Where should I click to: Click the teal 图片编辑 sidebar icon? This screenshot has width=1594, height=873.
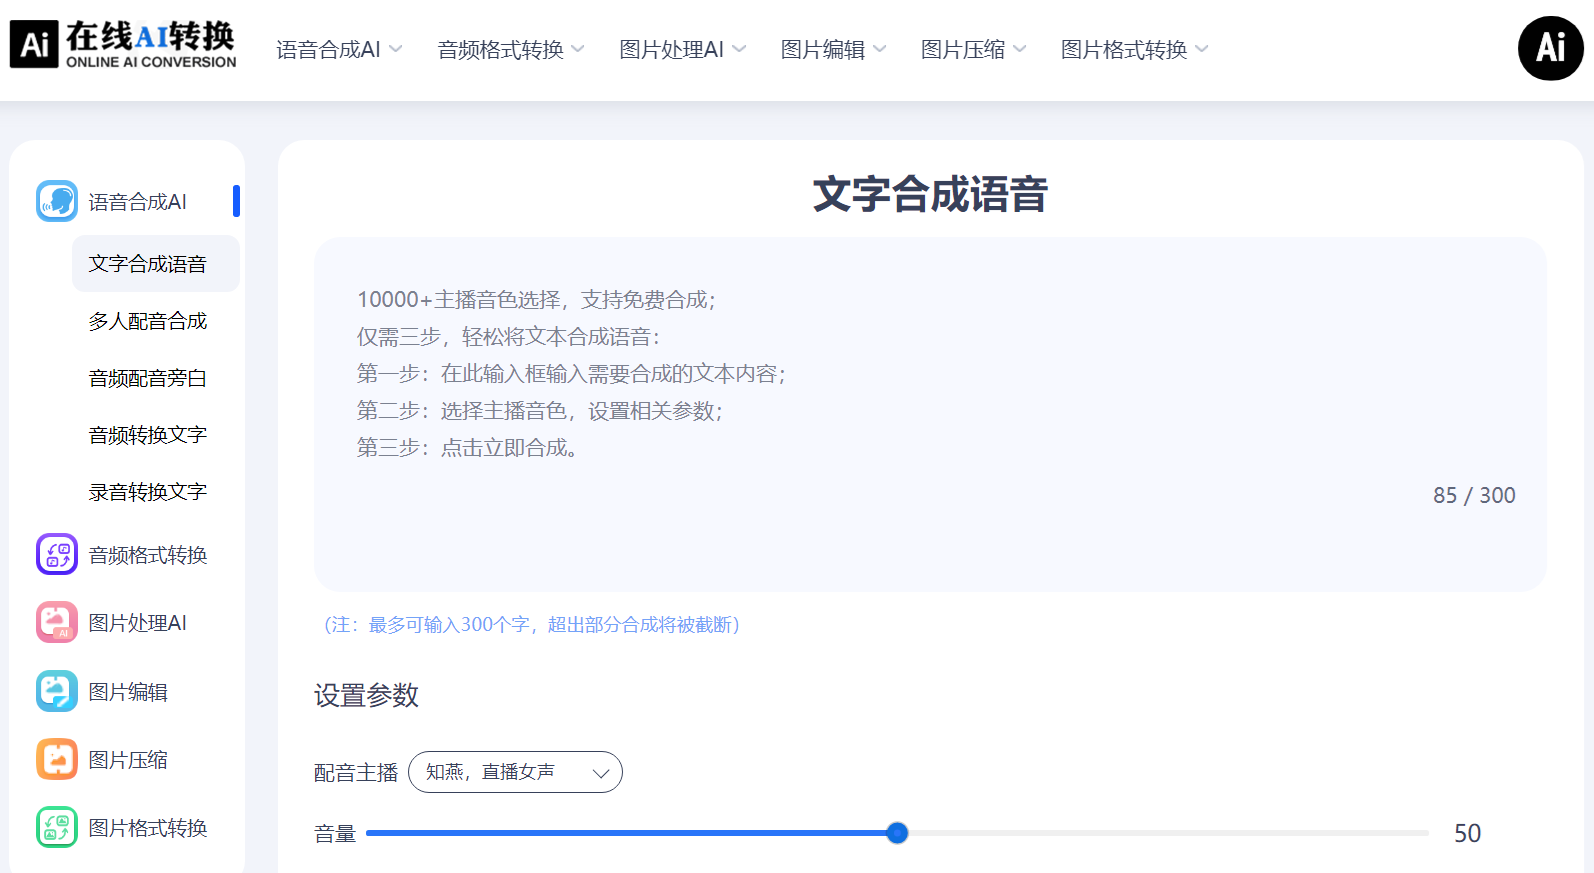pos(57,691)
